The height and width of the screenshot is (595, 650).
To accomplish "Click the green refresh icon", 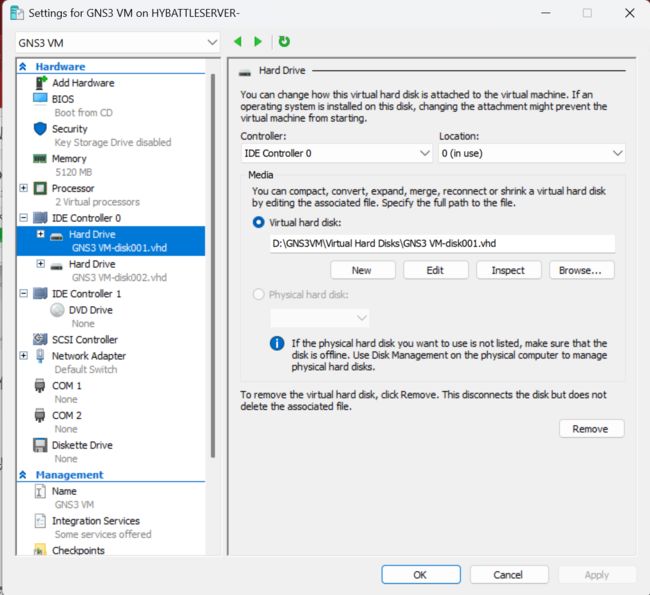I will tap(284, 41).
